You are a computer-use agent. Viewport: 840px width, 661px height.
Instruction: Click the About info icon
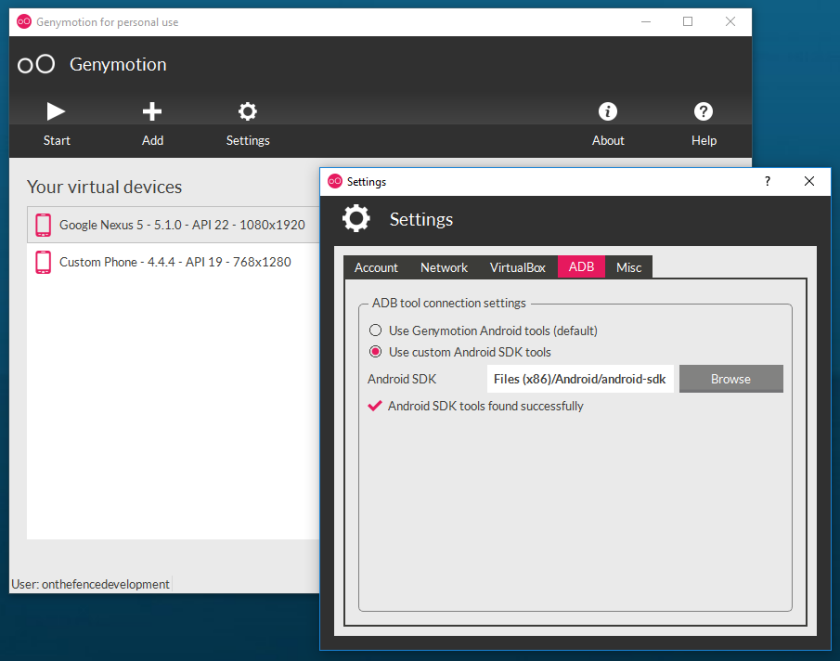click(608, 111)
